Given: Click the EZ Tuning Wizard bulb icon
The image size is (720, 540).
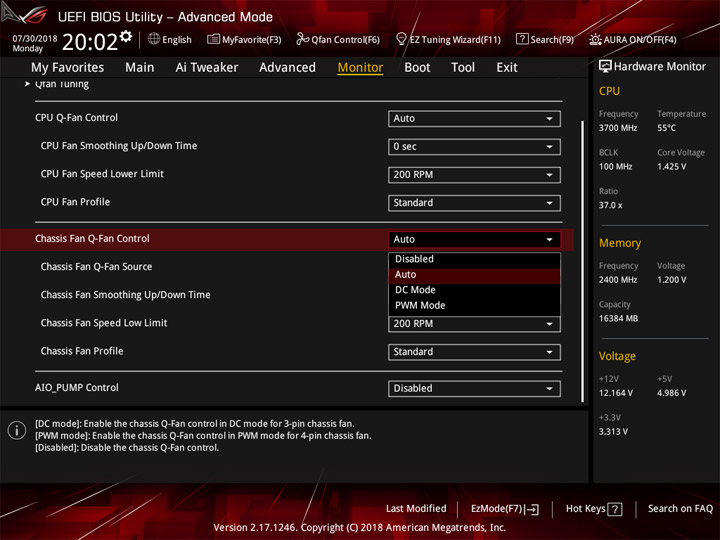Looking at the screenshot, I should click(401, 39).
